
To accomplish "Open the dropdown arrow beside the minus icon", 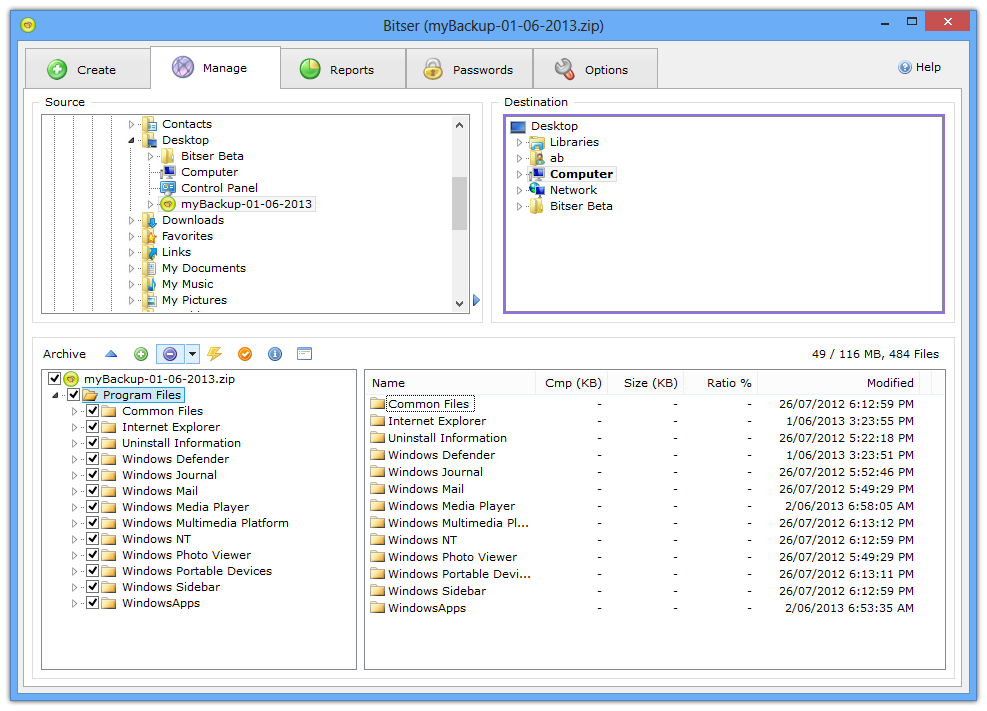I will [193, 354].
